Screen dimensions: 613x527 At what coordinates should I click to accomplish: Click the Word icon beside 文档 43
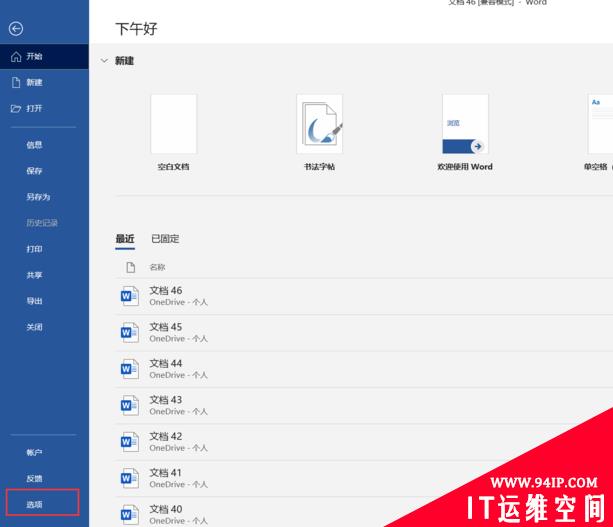129,405
